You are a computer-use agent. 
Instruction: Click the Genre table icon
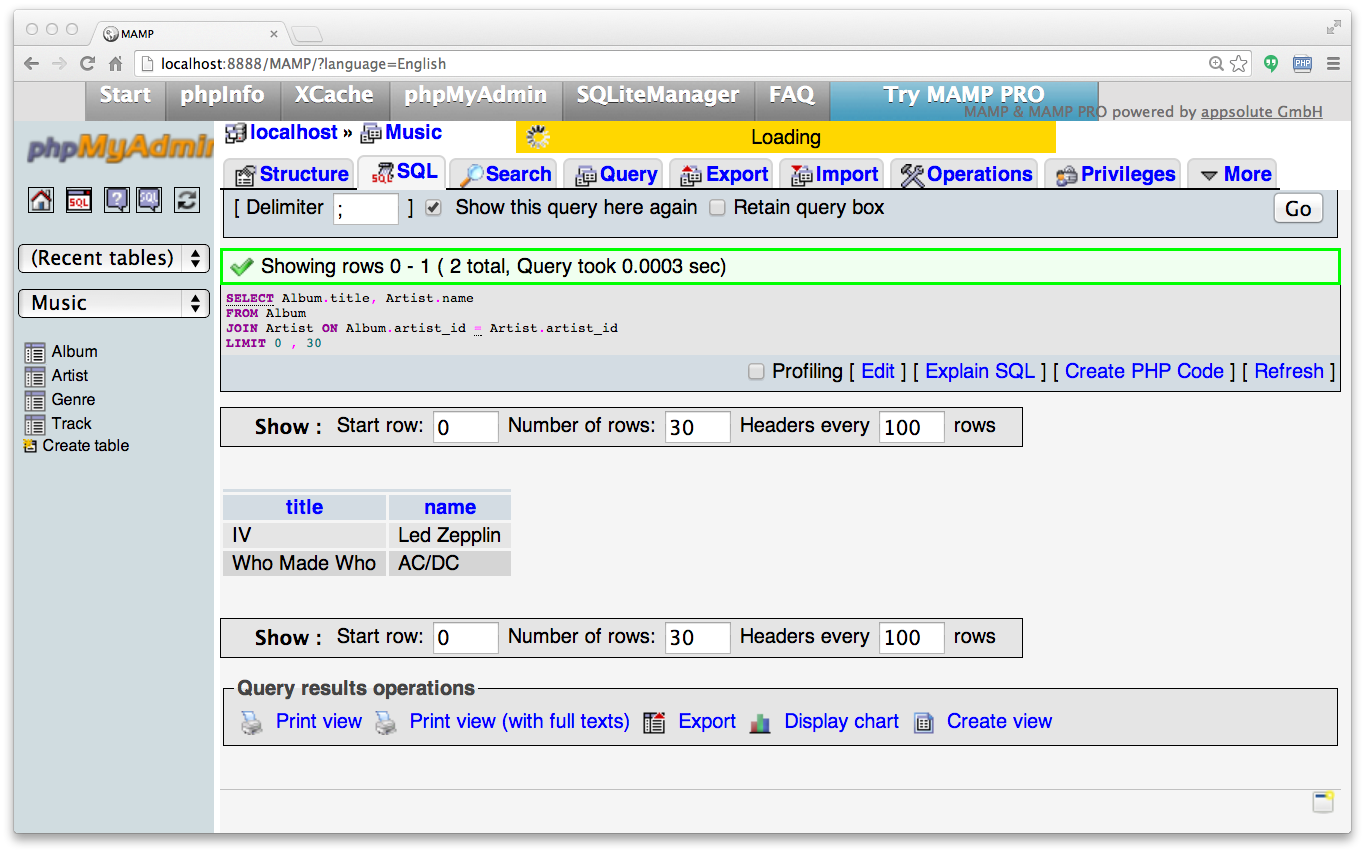35,401
